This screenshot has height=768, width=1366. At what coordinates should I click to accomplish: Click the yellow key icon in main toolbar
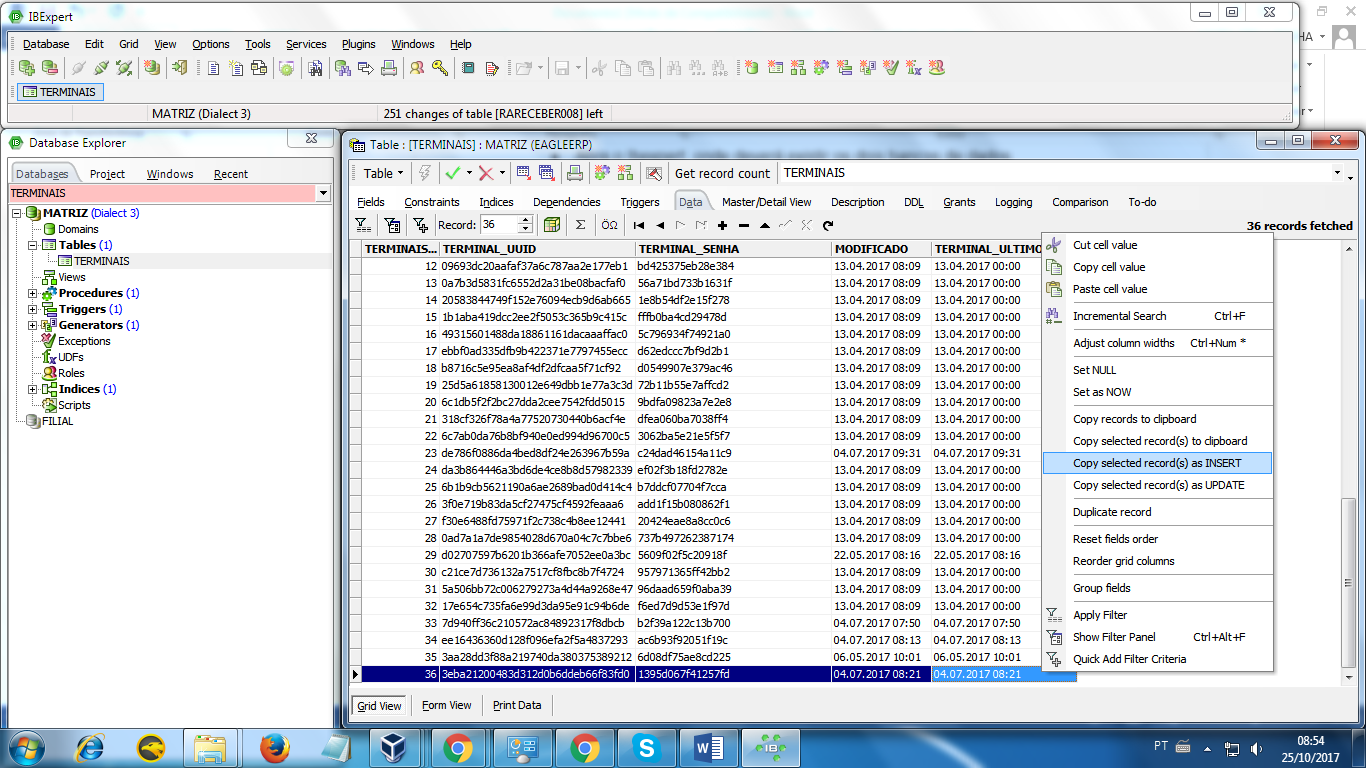point(440,68)
